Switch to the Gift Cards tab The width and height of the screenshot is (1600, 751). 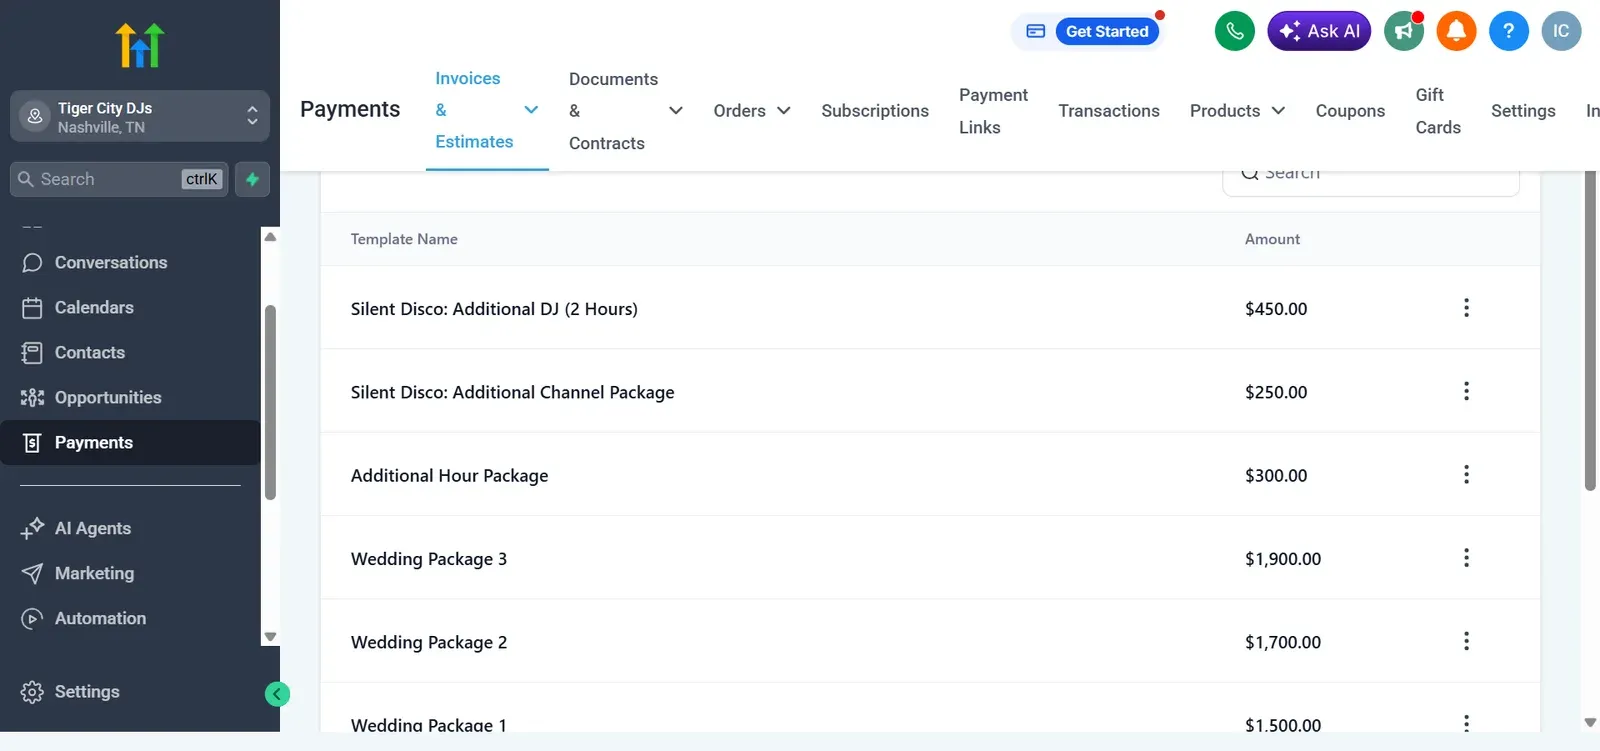point(1438,111)
